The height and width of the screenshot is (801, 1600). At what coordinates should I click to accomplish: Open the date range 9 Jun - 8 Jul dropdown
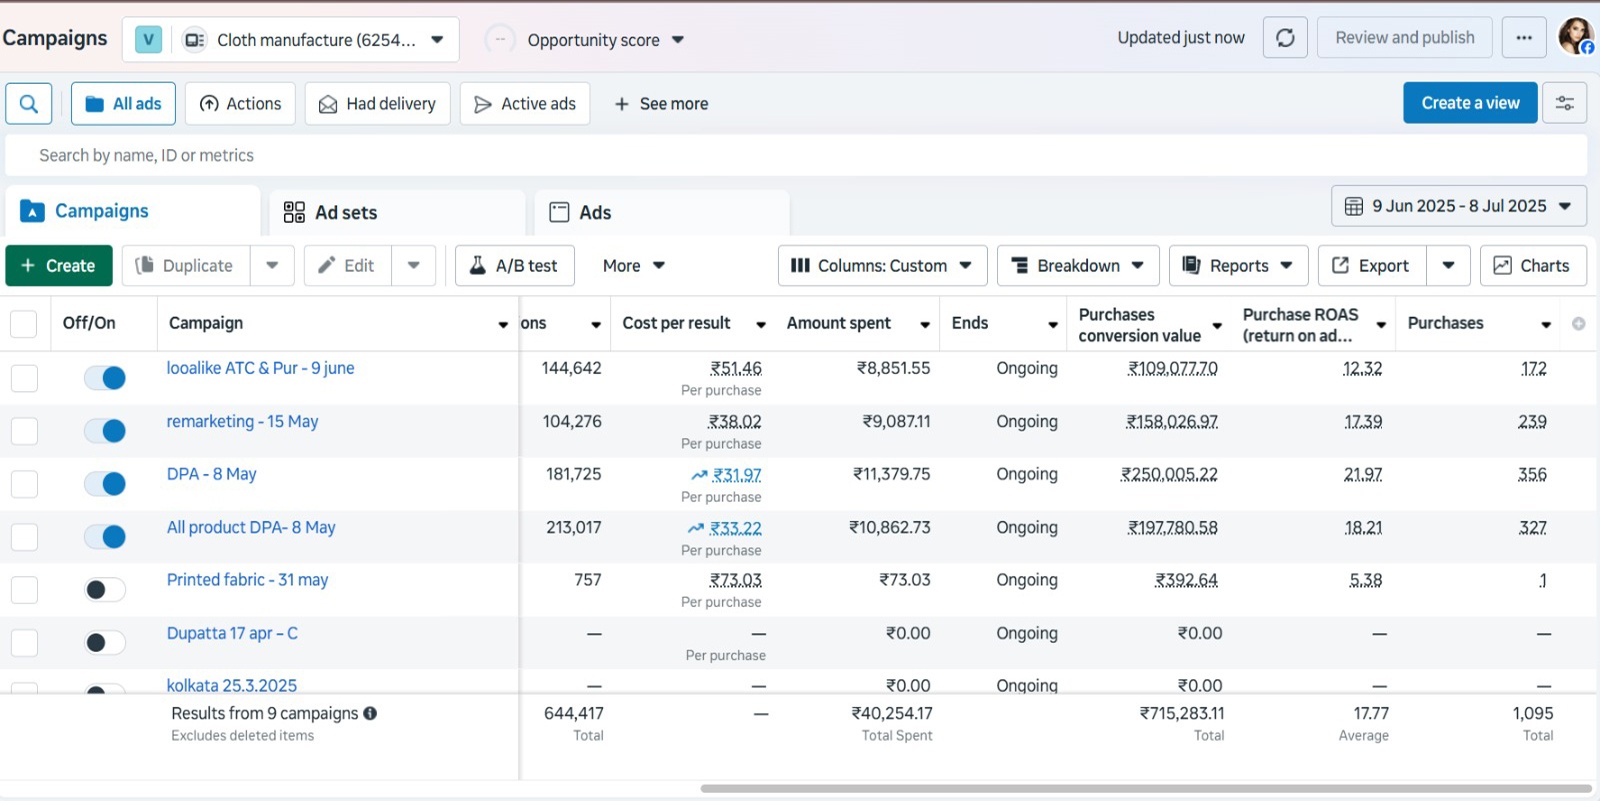[x=1458, y=206]
